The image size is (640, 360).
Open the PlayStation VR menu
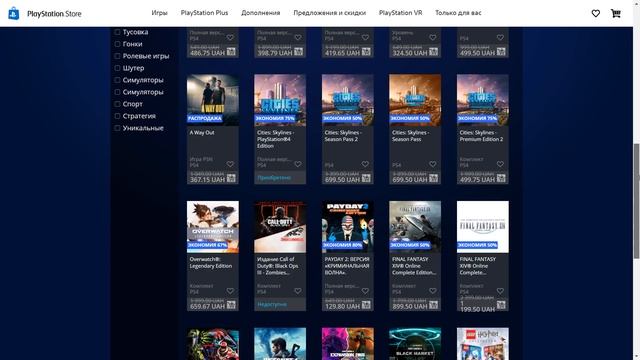click(400, 13)
